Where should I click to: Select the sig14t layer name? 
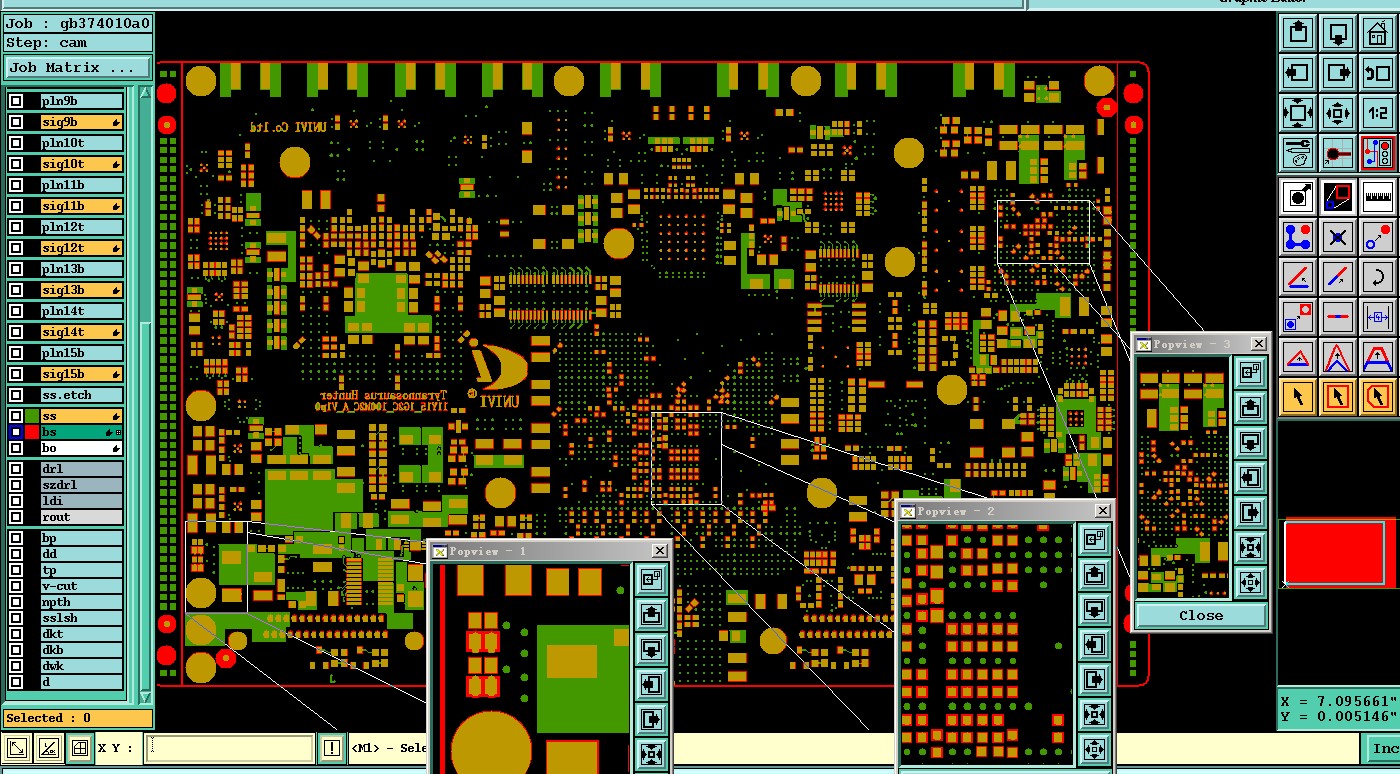pos(82,332)
